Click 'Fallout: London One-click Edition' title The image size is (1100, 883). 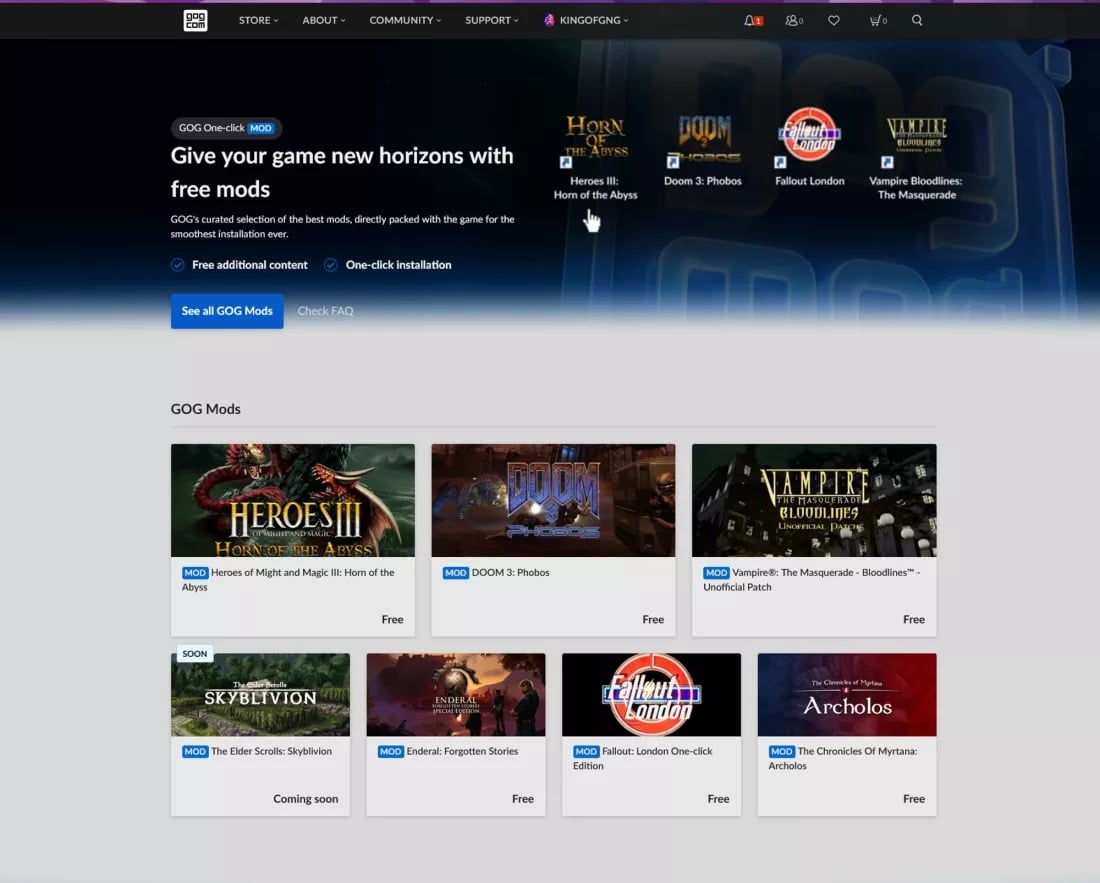click(643, 759)
